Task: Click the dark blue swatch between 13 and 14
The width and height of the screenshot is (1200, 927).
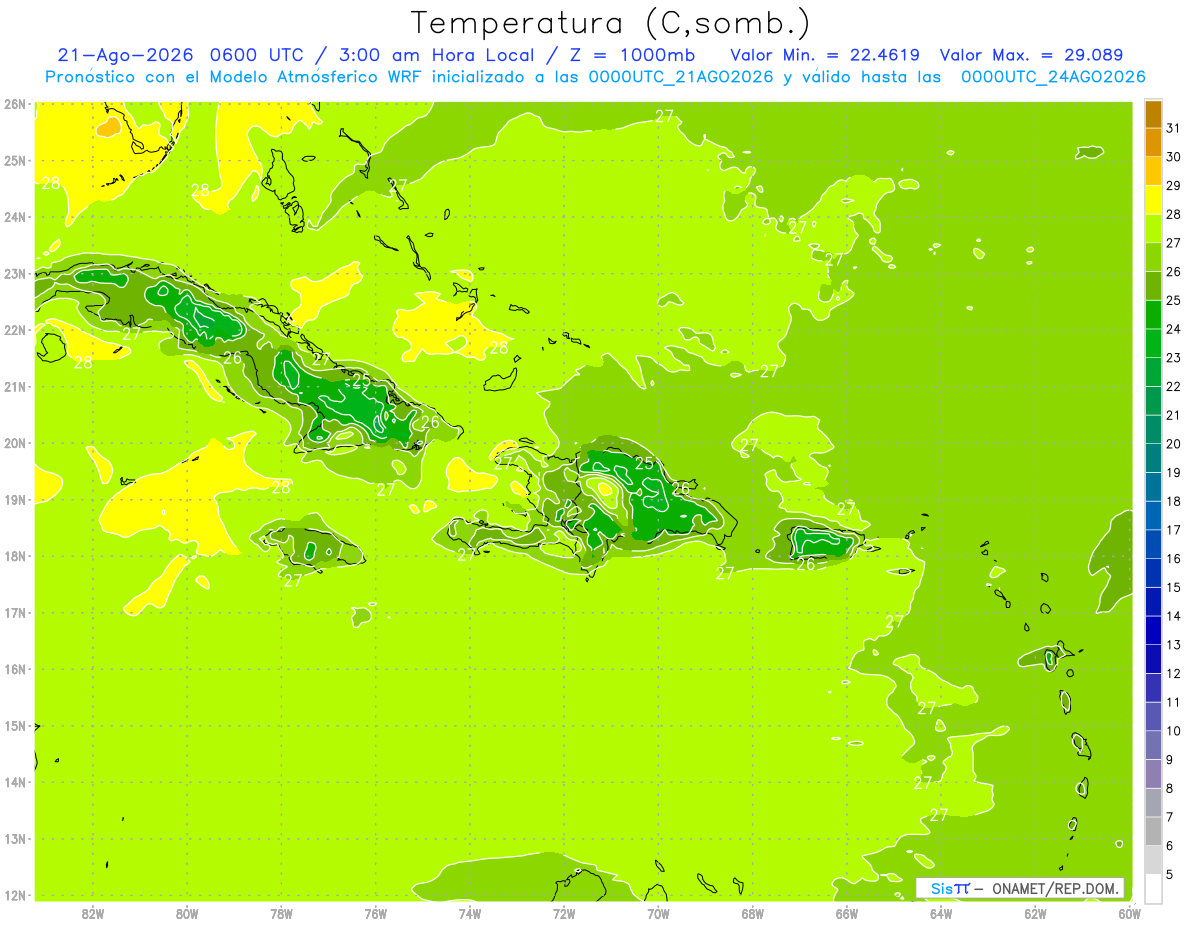Action: point(1153,630)
